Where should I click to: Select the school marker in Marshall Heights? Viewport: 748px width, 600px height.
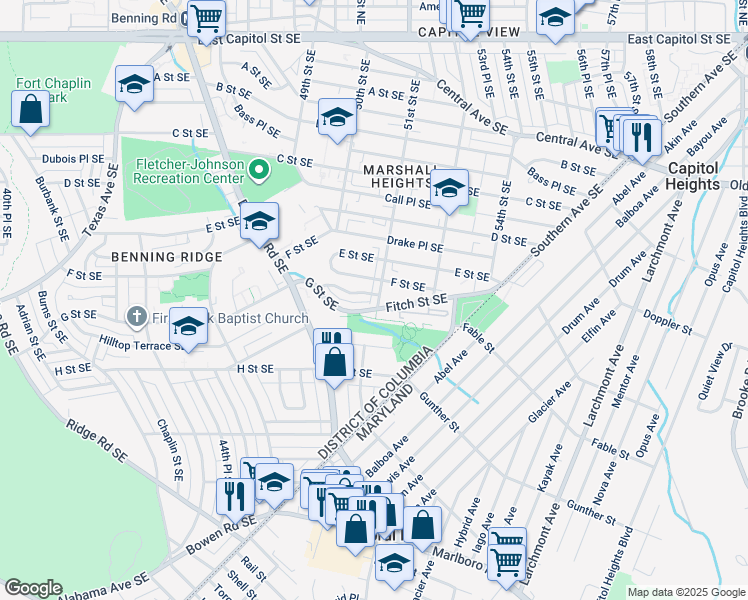[449, 190]
